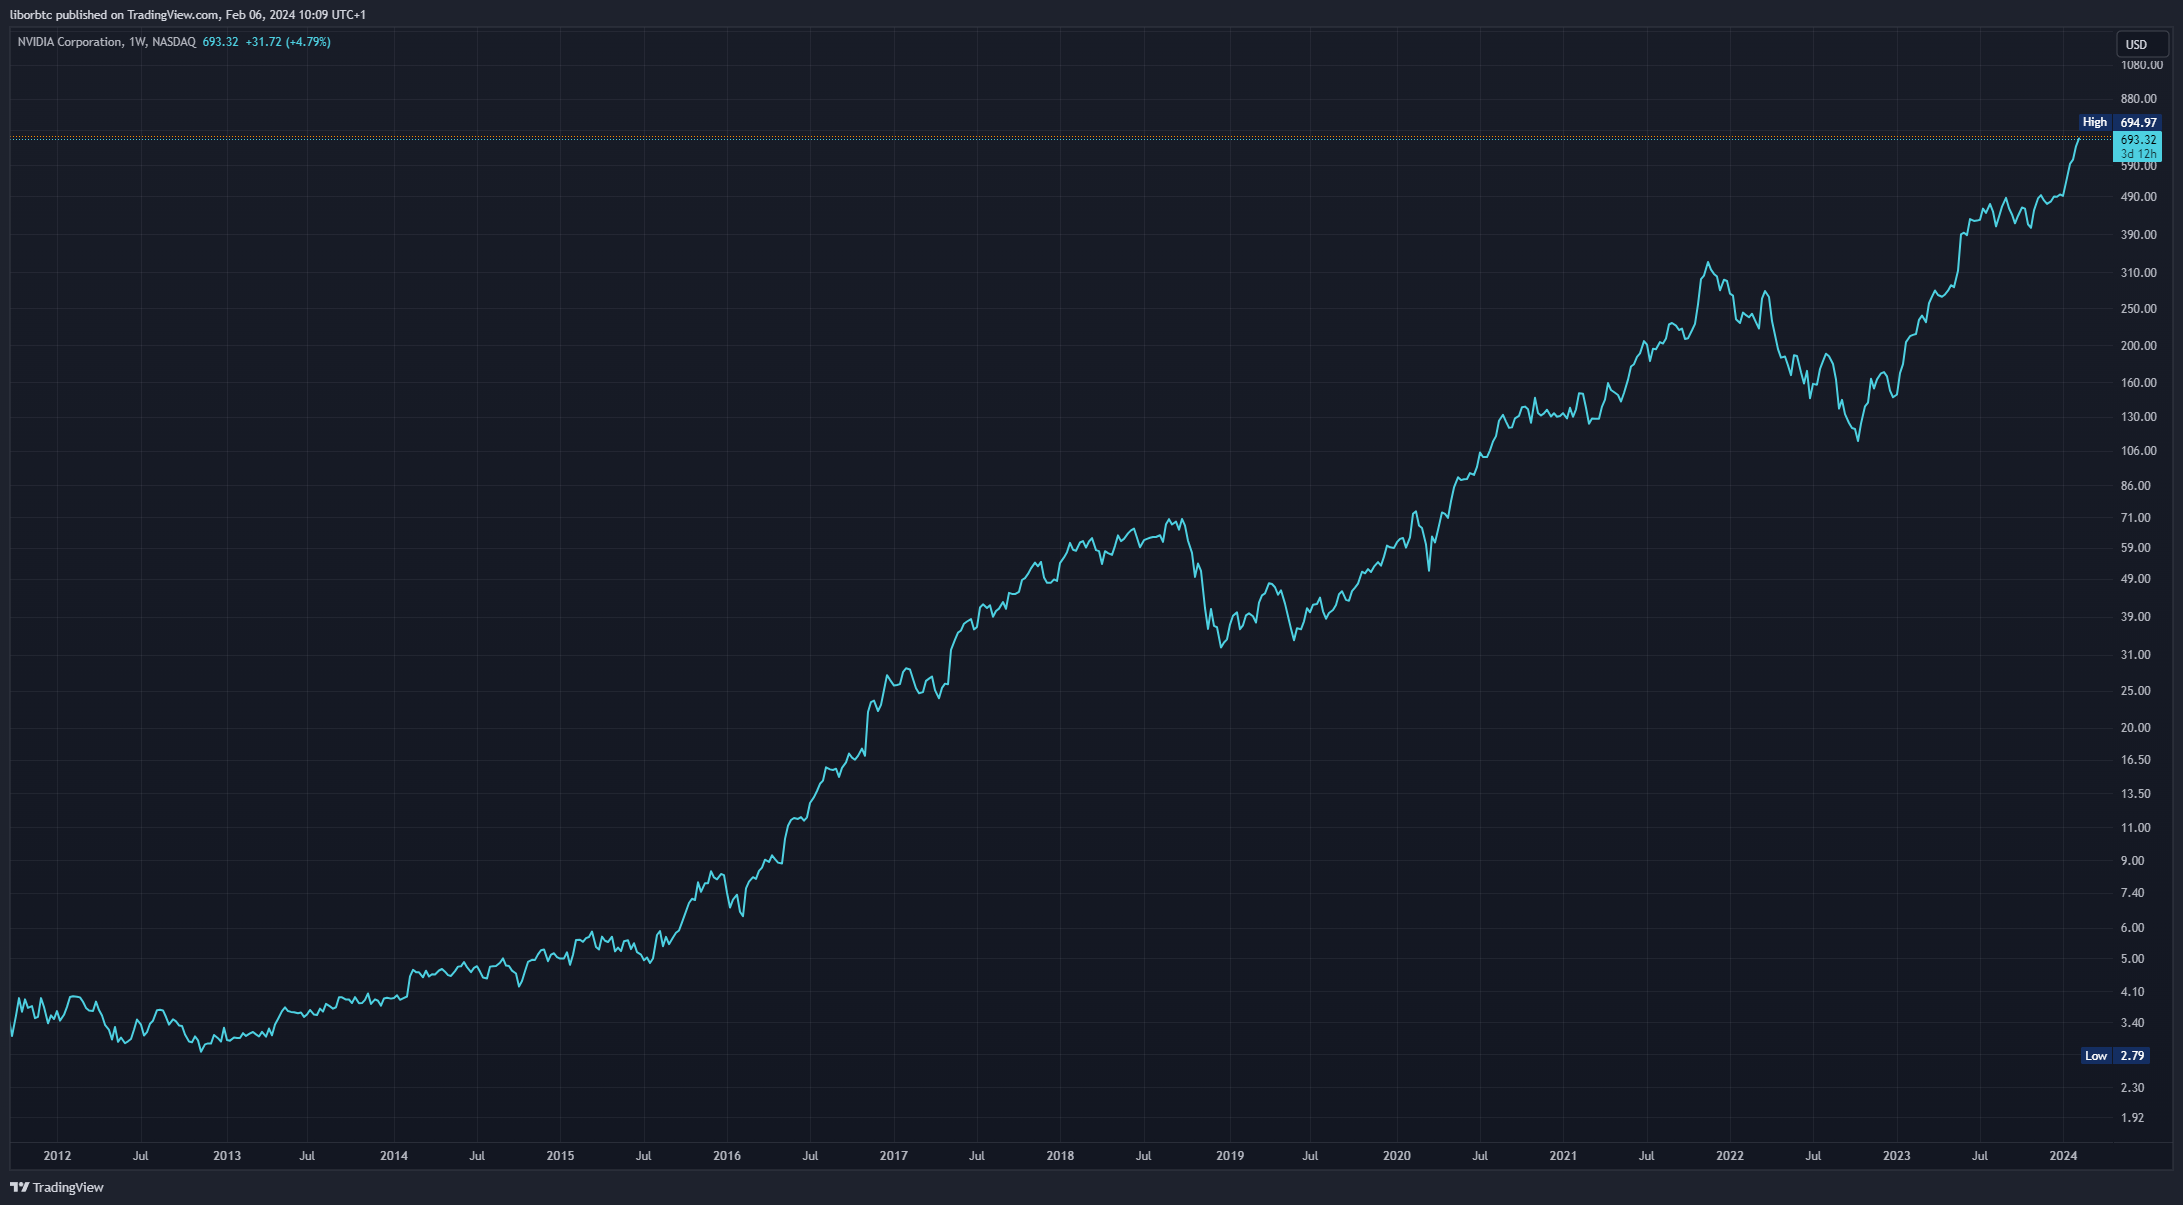Select the 1W interval label in legend

pos(137,42)
